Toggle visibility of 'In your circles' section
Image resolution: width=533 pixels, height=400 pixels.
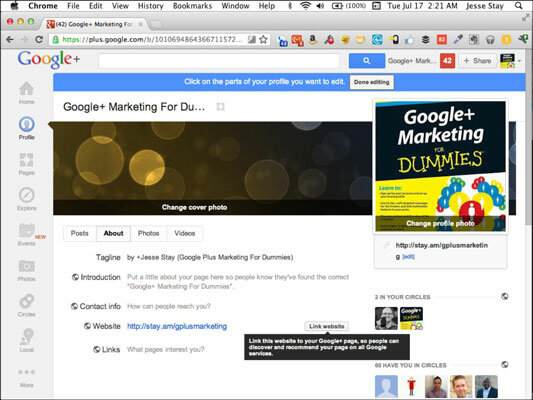(x=505, y=296)
